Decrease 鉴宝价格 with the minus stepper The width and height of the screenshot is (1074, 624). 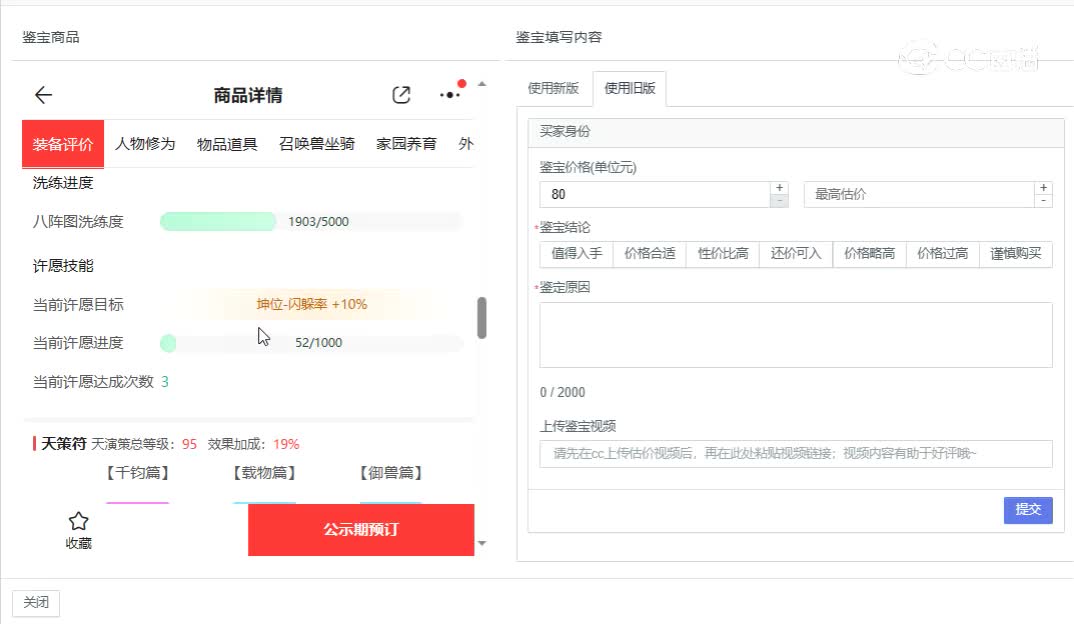coord(779,201)
